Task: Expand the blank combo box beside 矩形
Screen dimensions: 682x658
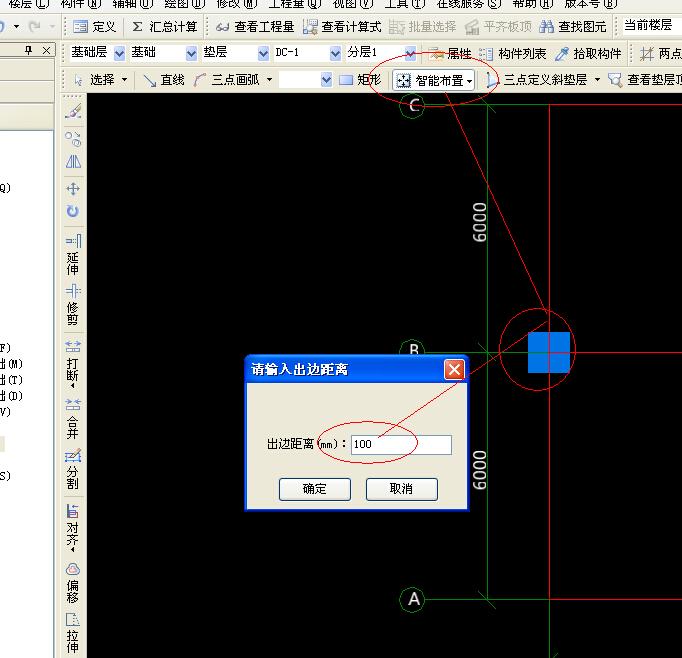Action: click(x=326, y=80)
